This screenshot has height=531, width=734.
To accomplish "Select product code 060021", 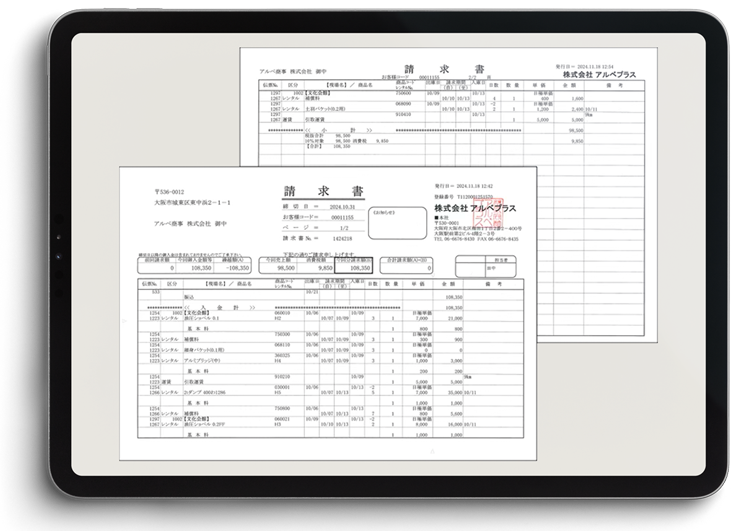I will click(x=282, y=419).
